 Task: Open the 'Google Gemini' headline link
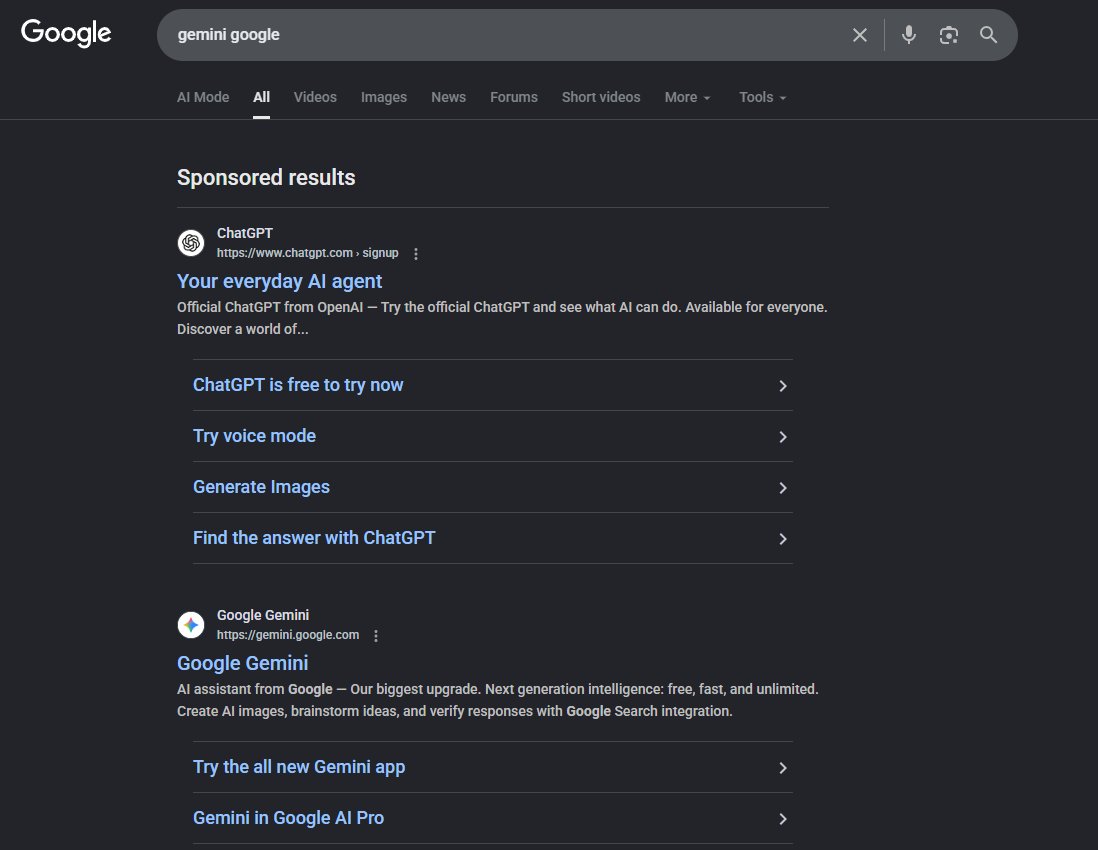pyautogui.click(x=242, y=663)
